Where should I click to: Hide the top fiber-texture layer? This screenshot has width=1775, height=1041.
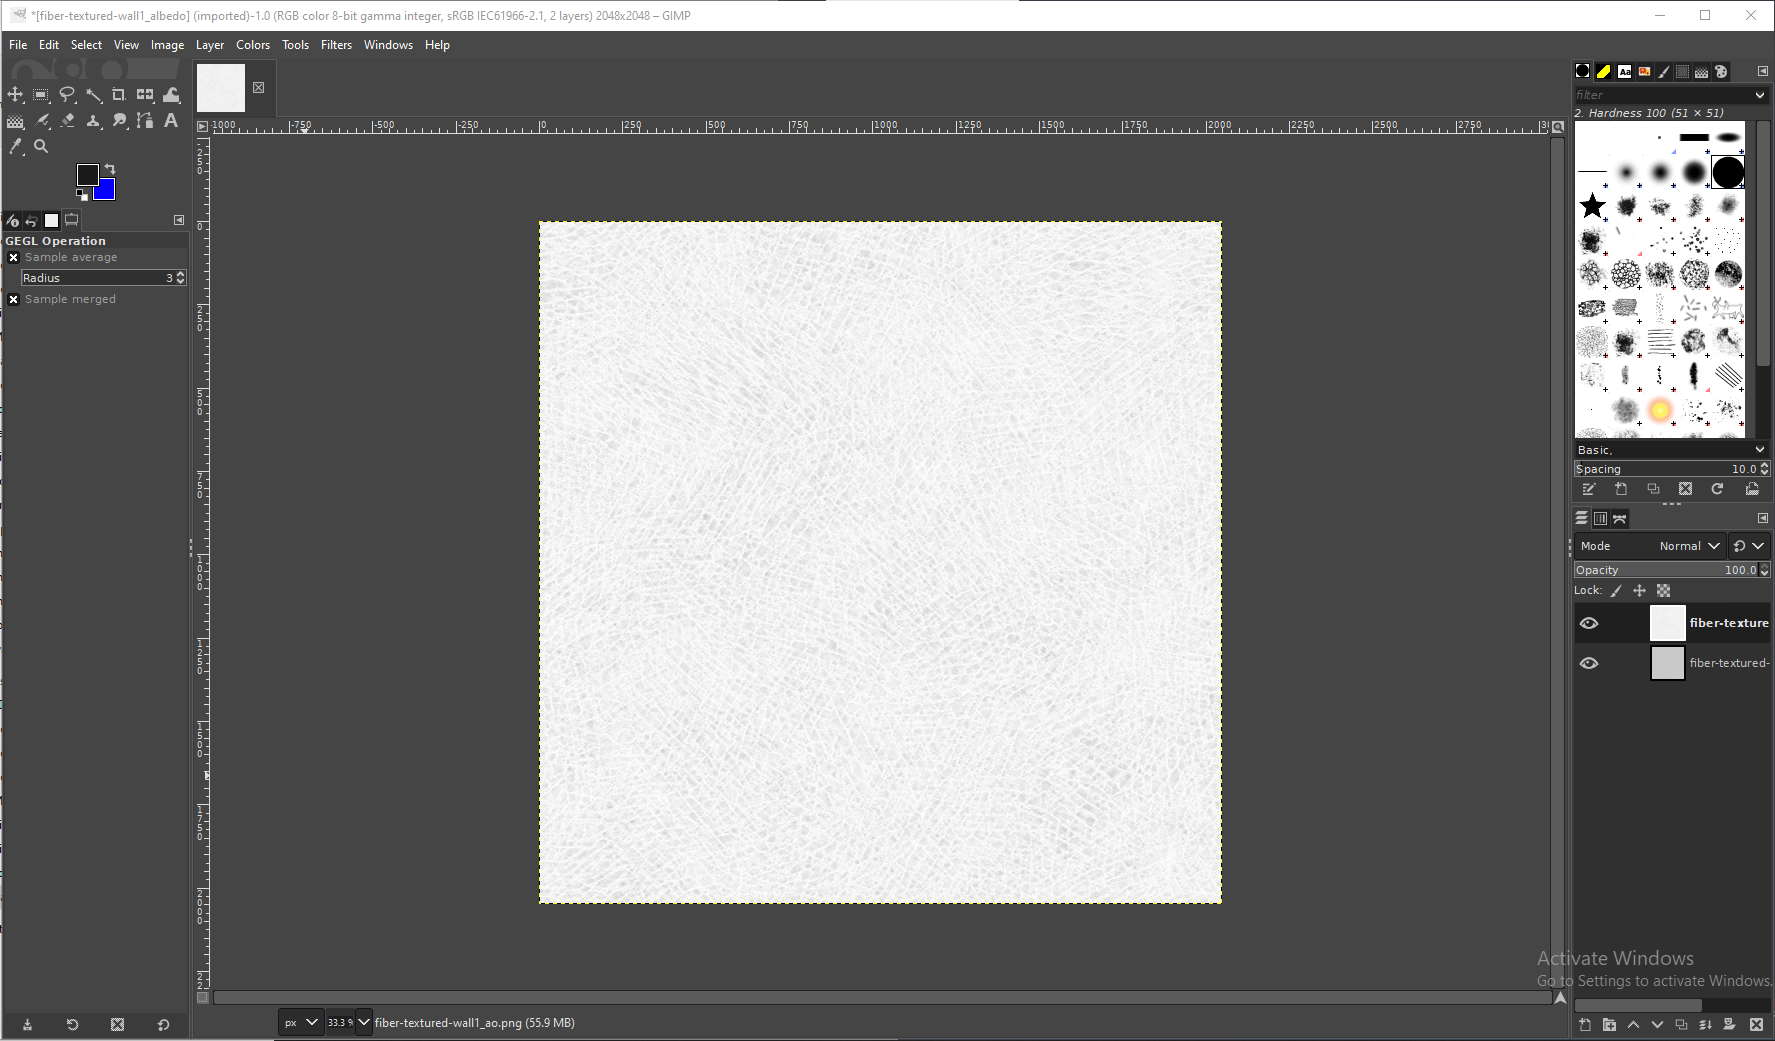click(x=1589, y=623)
